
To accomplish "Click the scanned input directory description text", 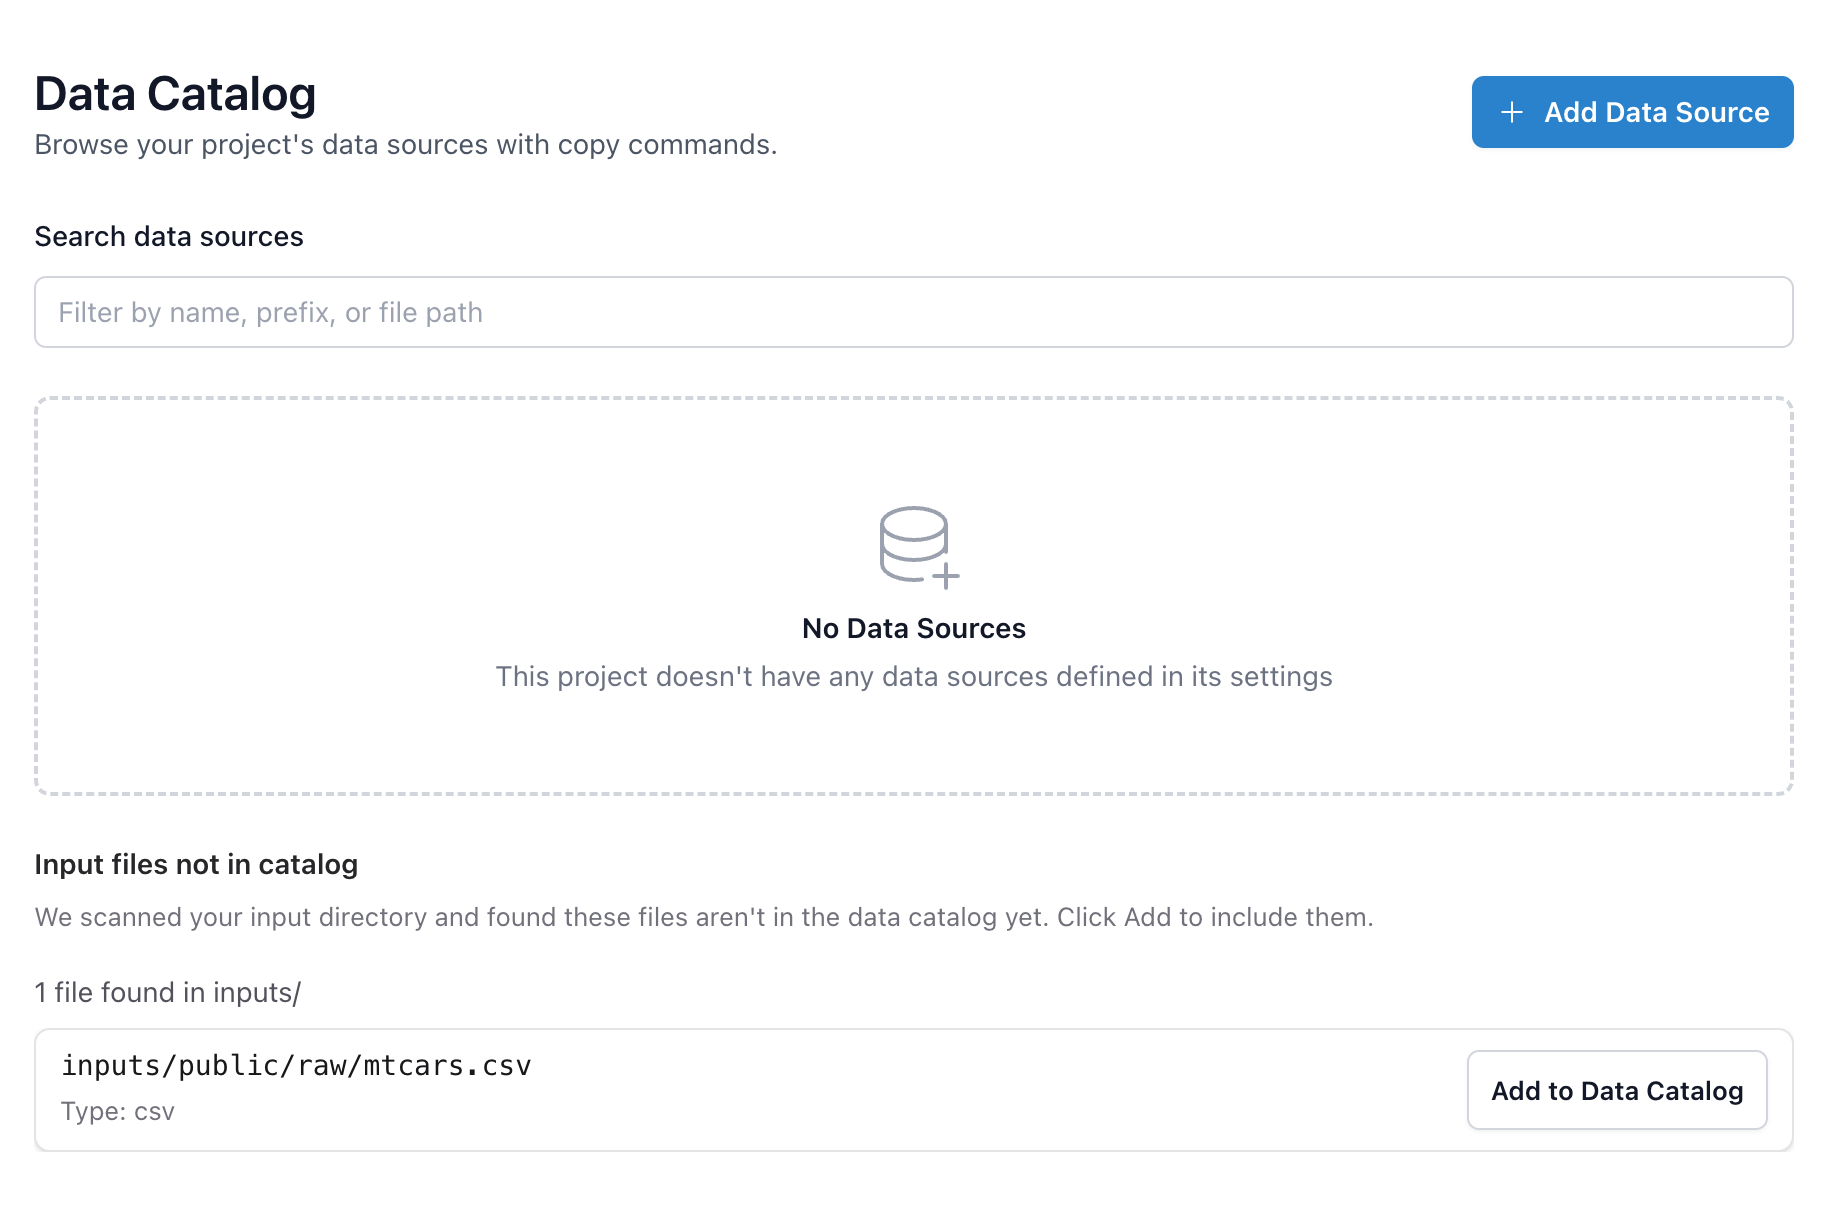I will tap(704, 916).
